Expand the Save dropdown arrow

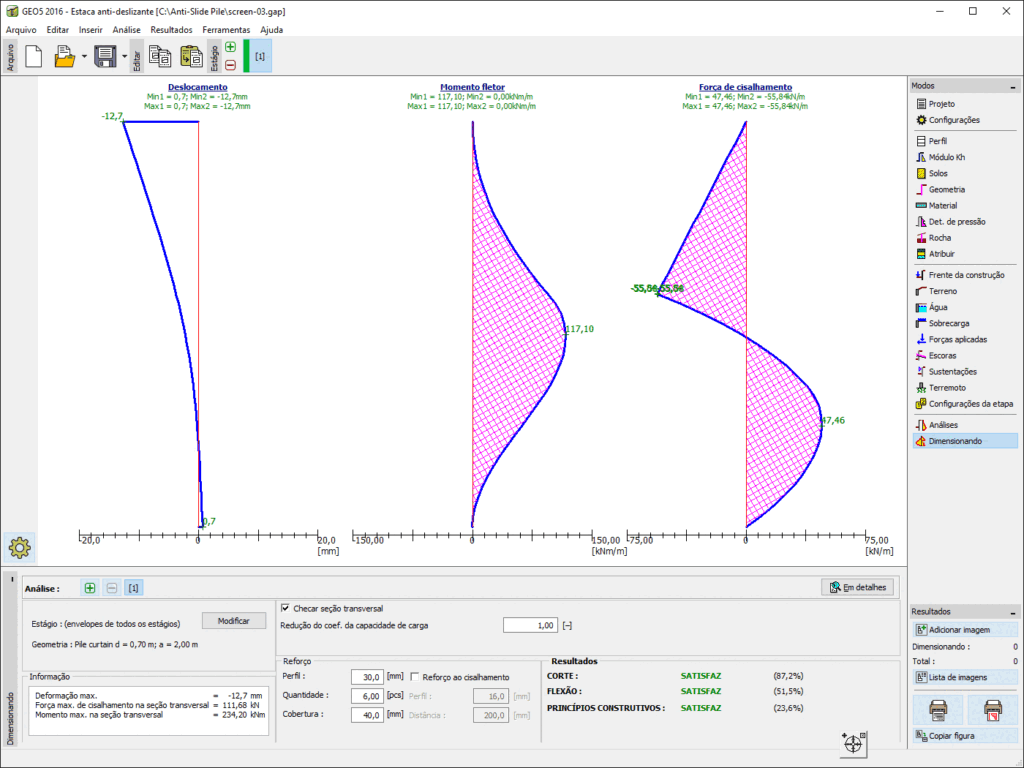(124, 57)
